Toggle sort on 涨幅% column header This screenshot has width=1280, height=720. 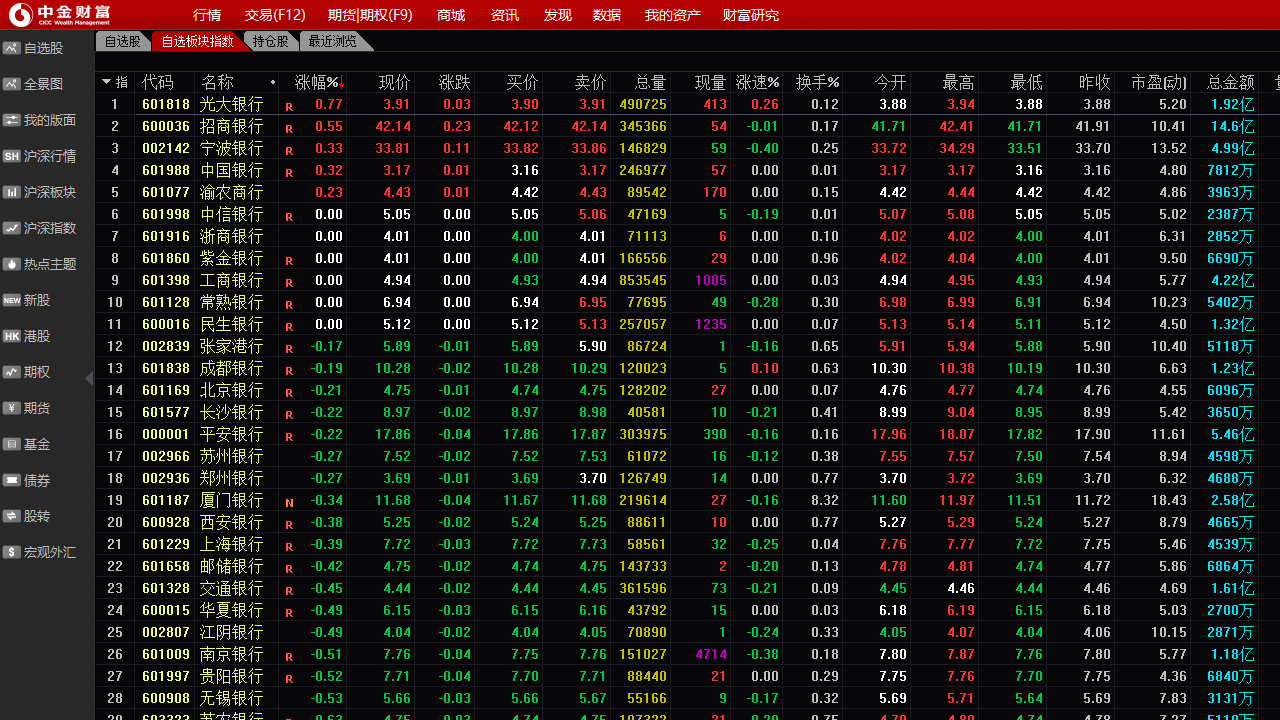pyautogui.click(x=318, y=82)
